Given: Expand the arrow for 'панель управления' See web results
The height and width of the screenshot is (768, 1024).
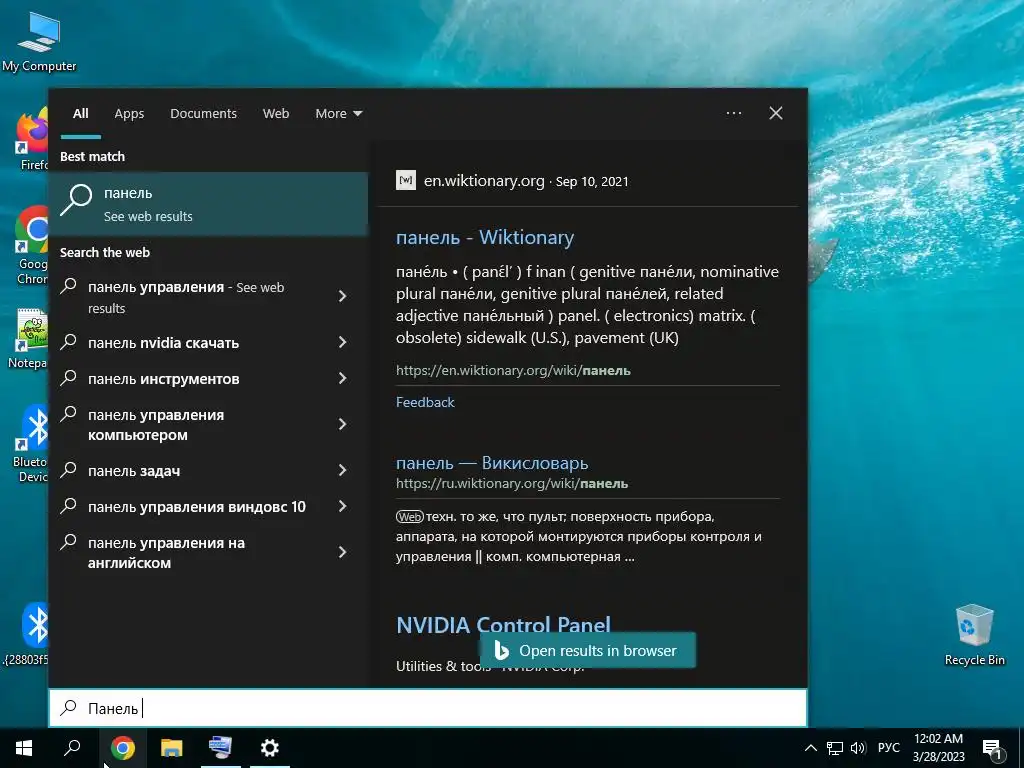Looking at the screenshot, I should tap(343, 296).
